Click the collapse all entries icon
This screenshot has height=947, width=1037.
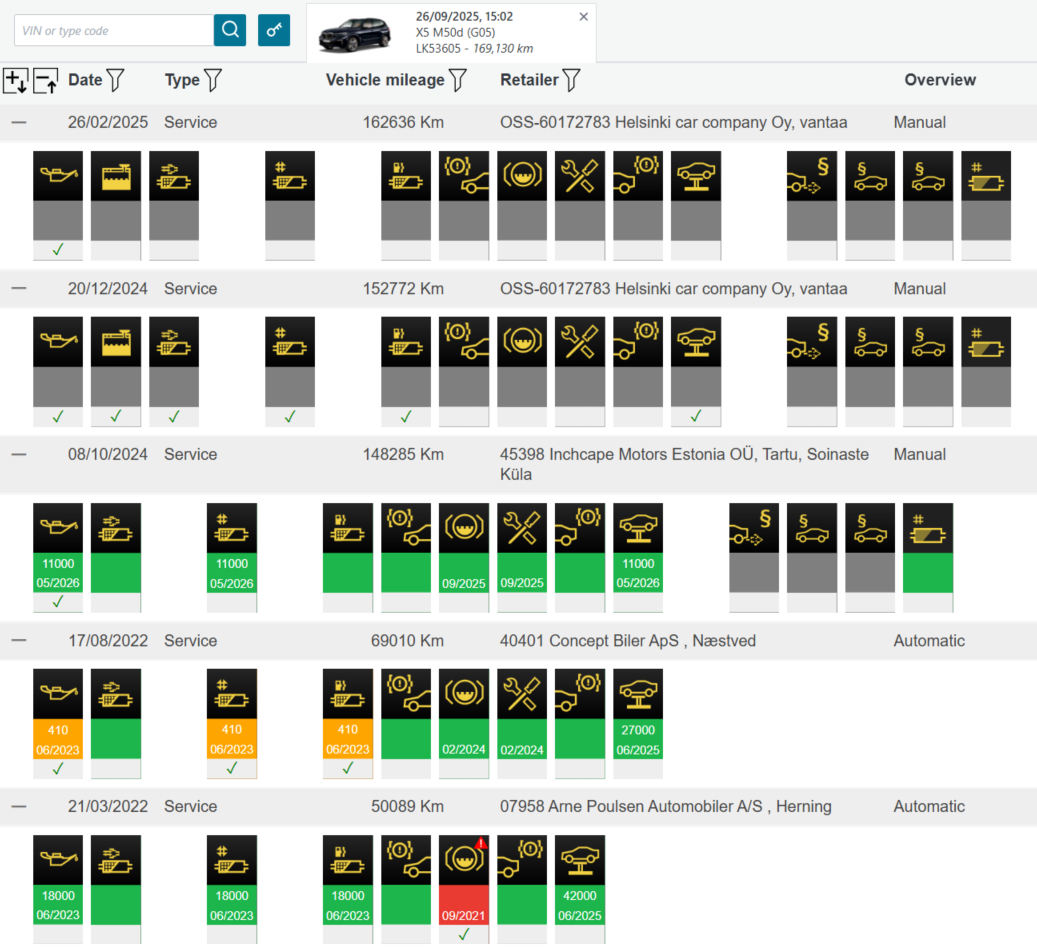click(x=46, y=81)
